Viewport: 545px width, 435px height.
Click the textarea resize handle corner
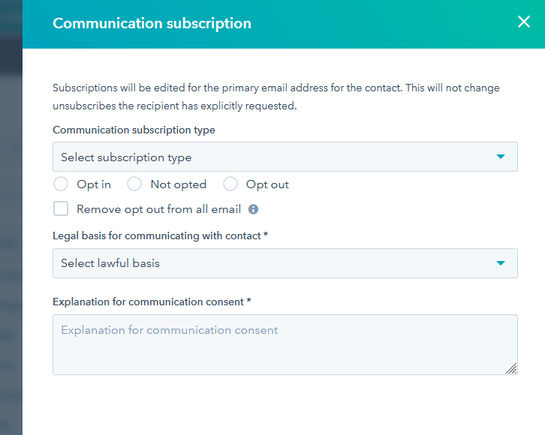pyautogui.click(x=511, y=369)
